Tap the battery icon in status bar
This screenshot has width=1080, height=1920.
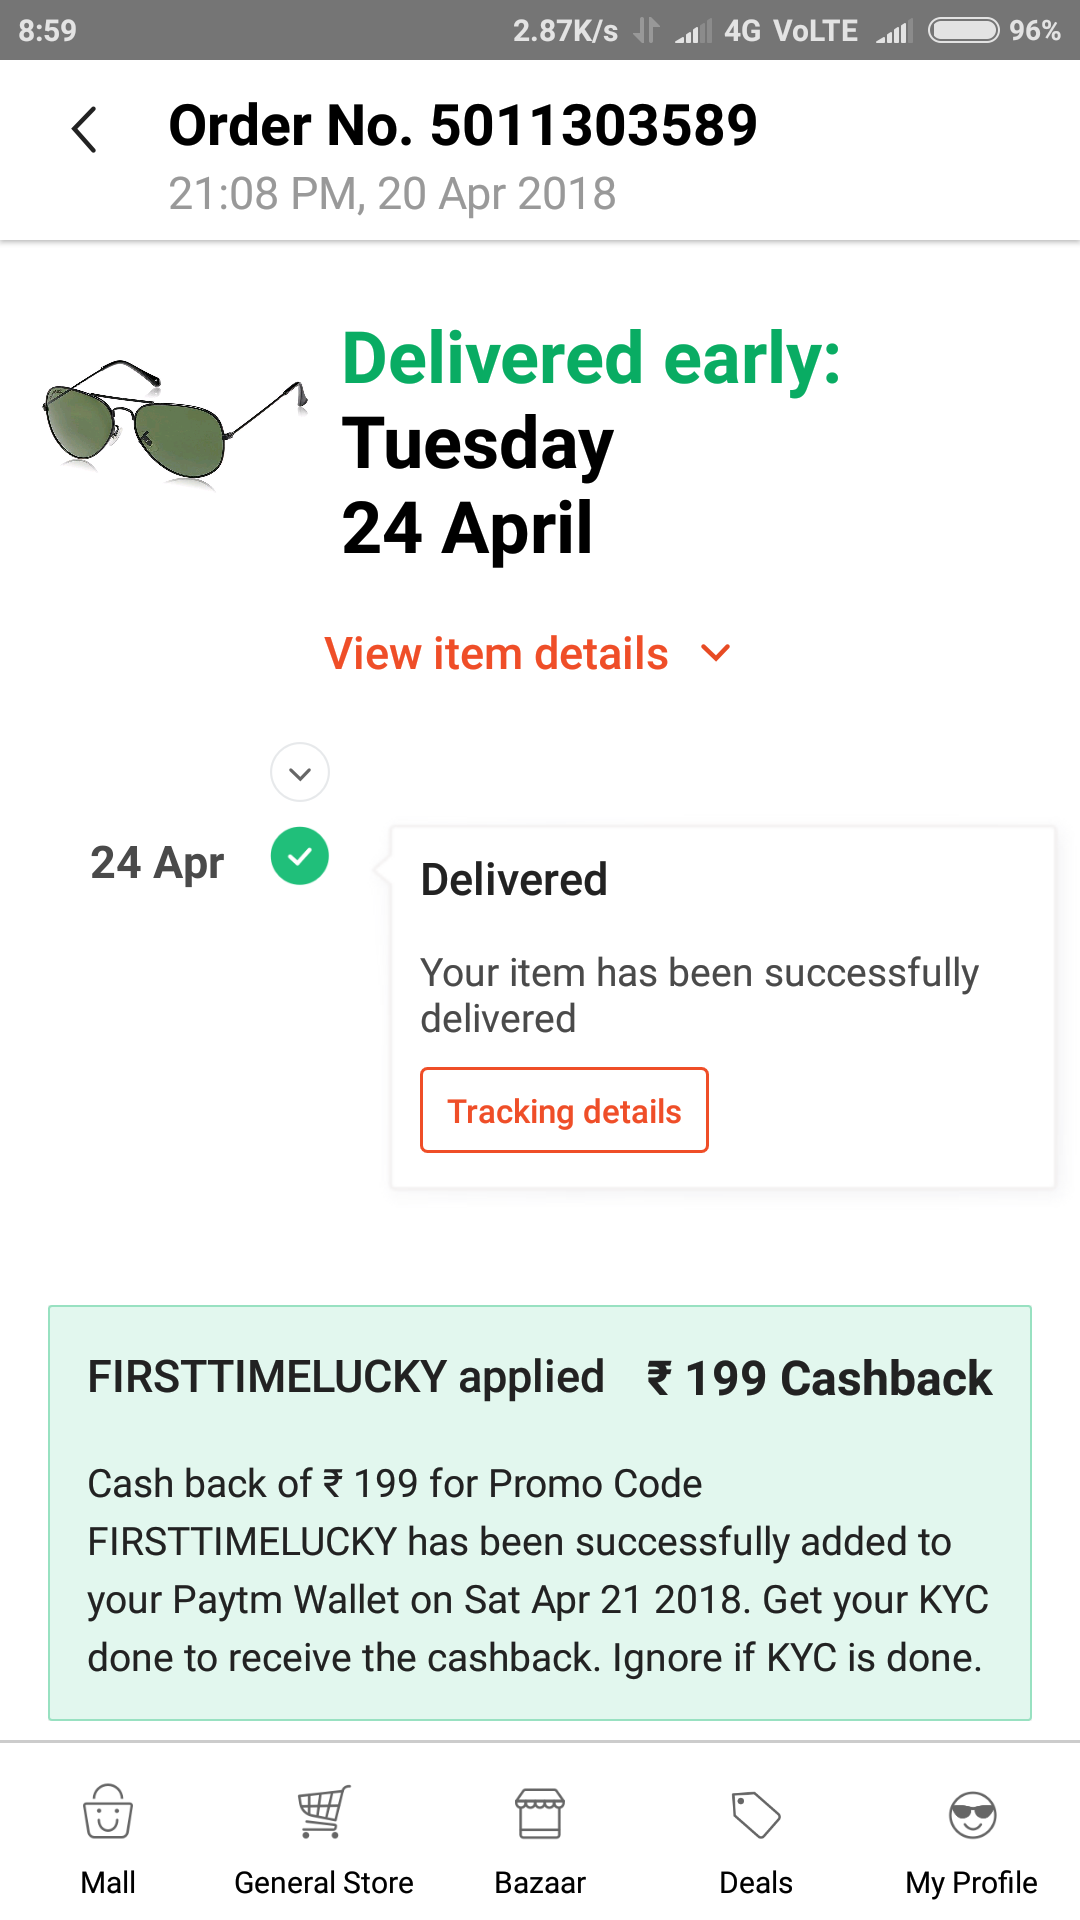coord(963,30)
